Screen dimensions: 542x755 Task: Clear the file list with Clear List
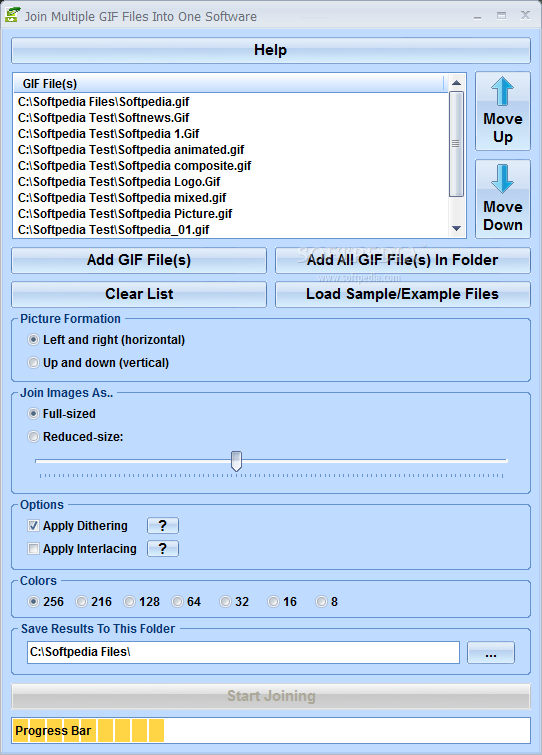(139, 294)
